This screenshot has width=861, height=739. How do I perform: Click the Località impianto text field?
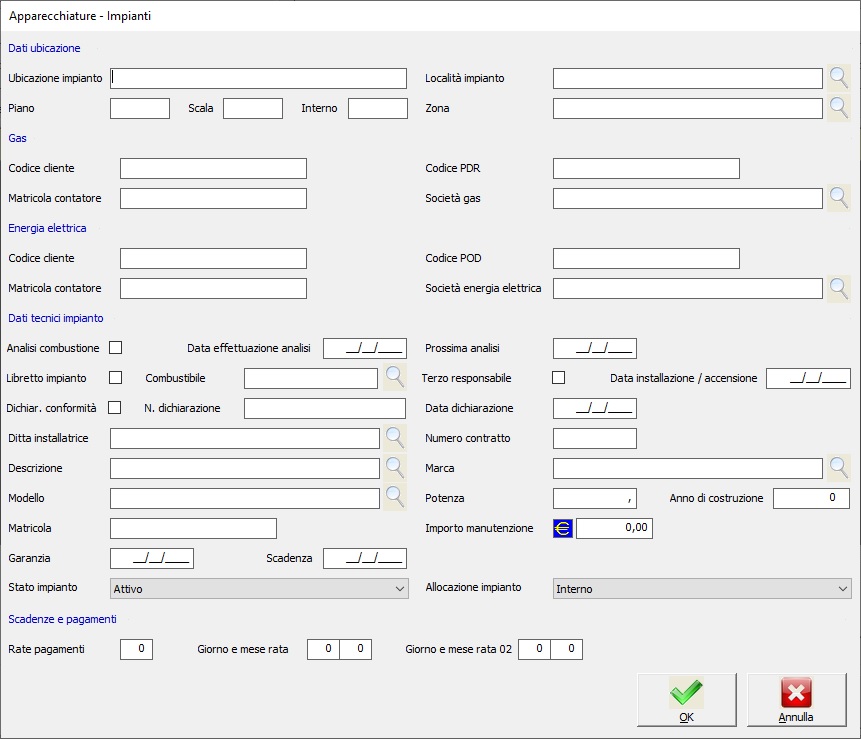tap(687, 79)
